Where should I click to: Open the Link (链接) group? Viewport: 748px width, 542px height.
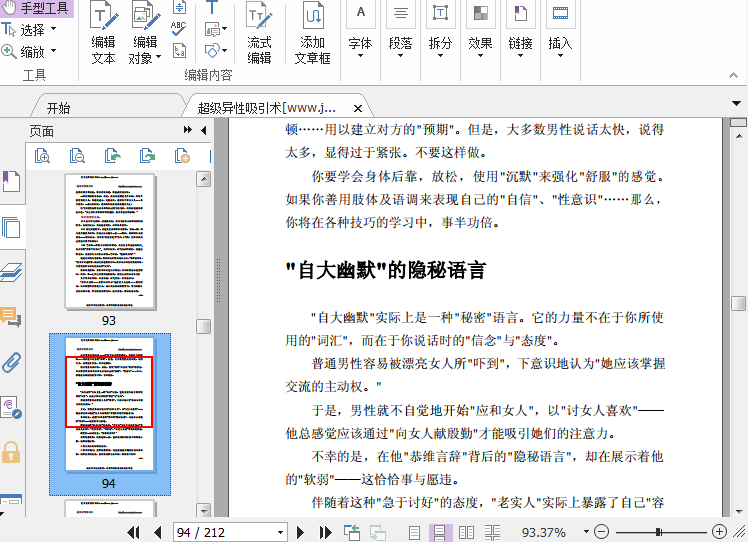[x=520, y=31]
